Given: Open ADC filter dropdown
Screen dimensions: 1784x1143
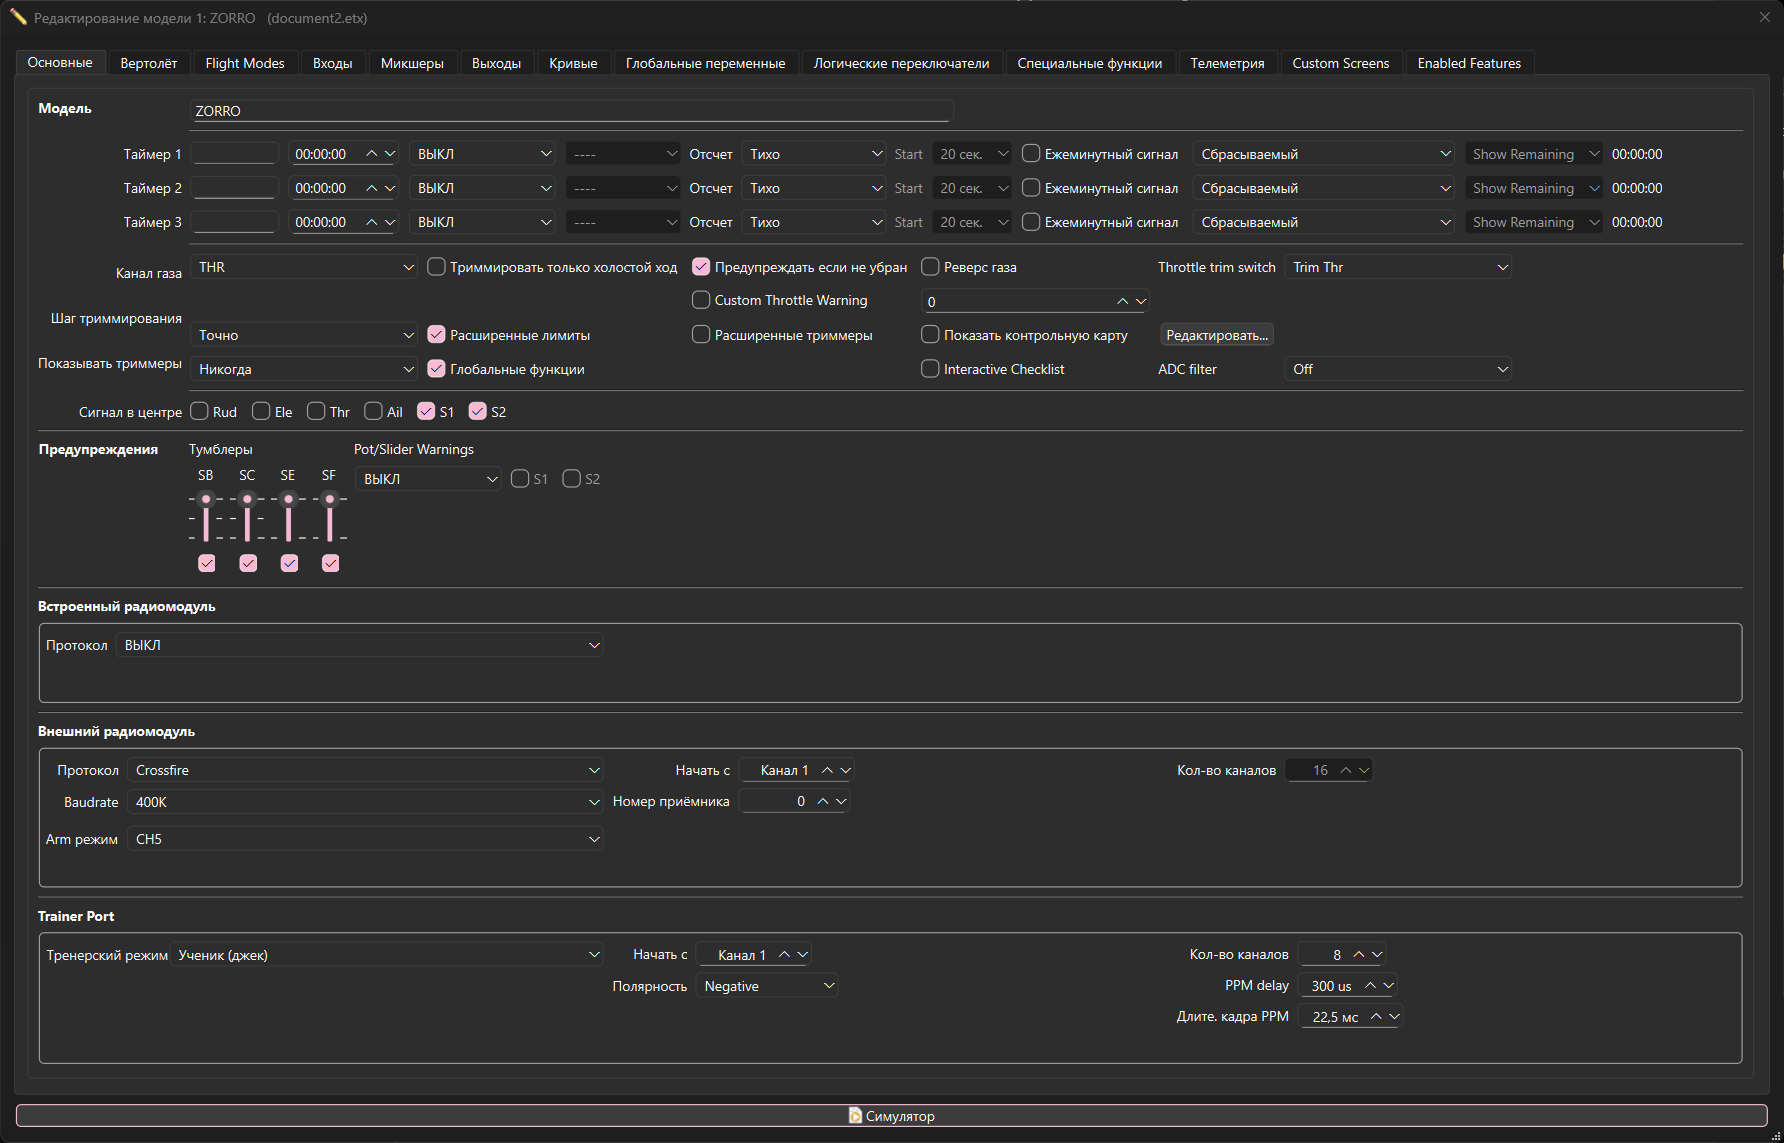Looking at the screenshot, I should pyautogui.click(x=1397, y=369).
